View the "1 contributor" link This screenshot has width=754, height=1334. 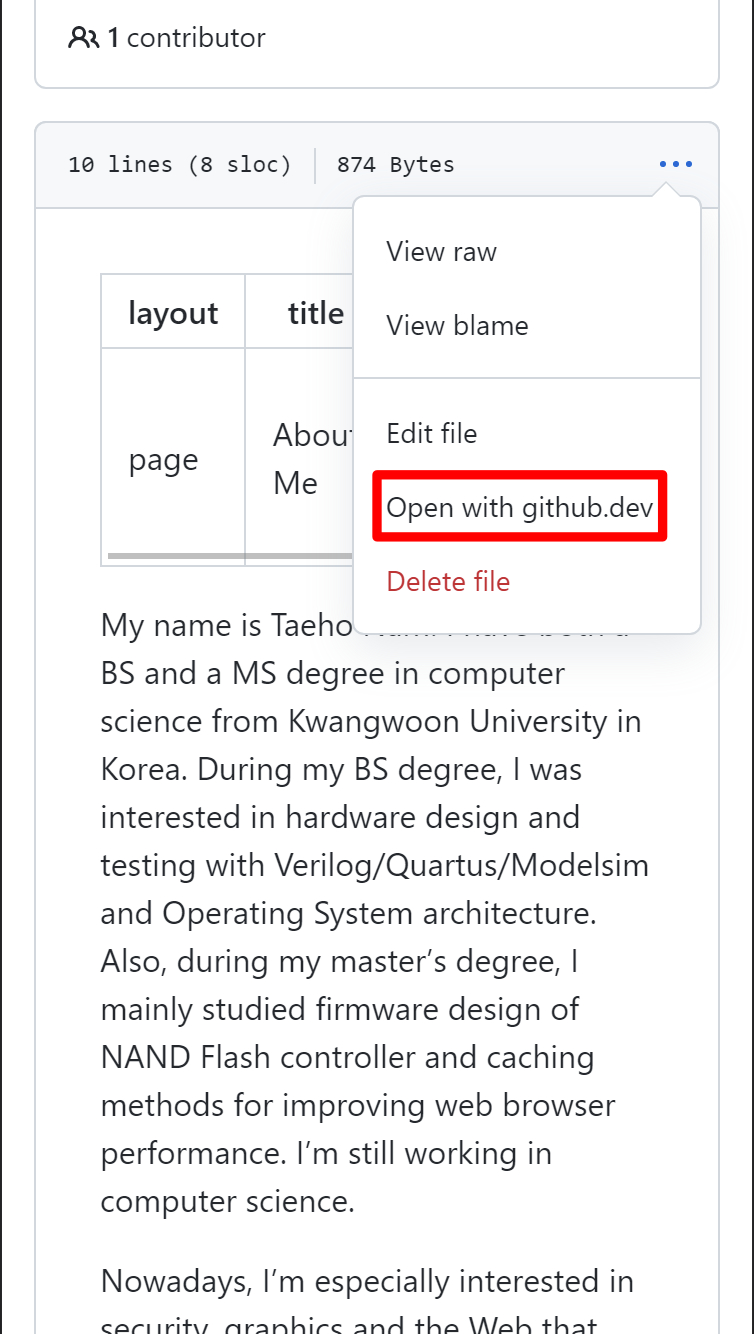click(x=166, y=37)
